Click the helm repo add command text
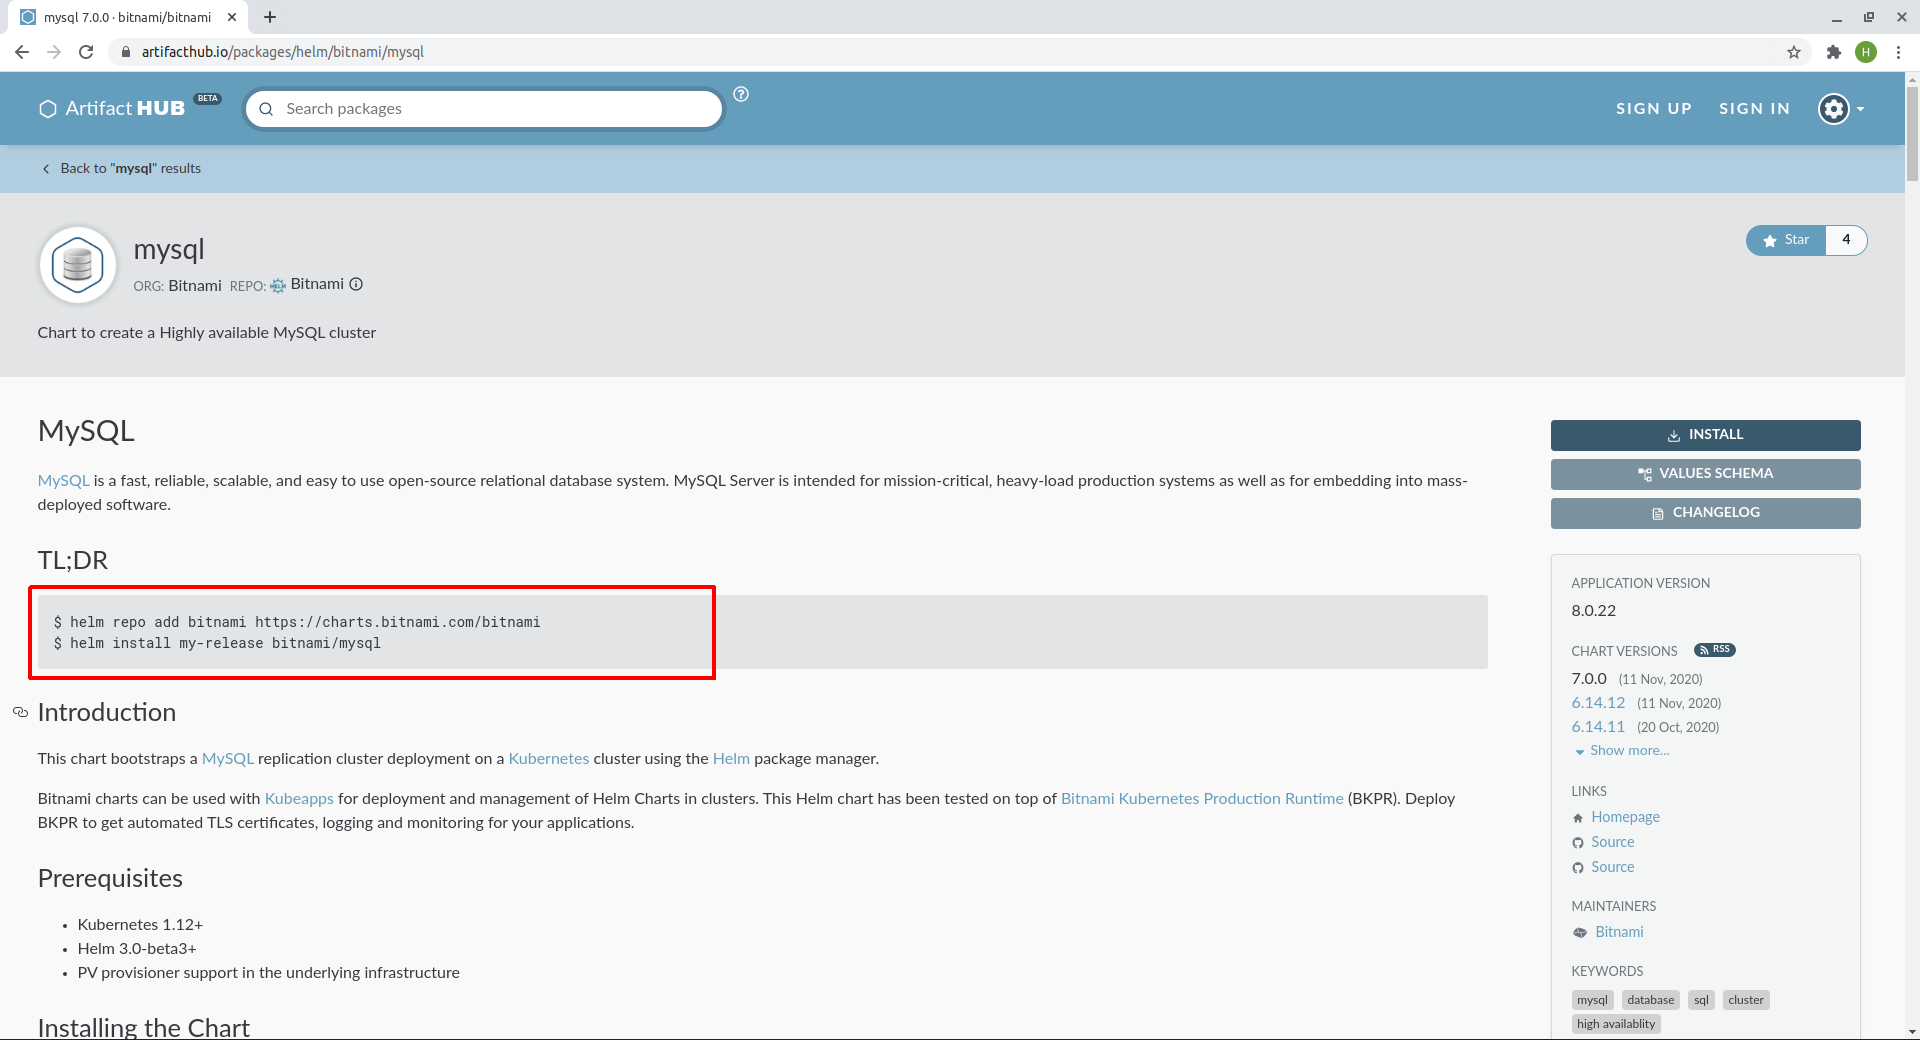The height and width of the screenshot is (1040, 1920). click(305, 622)
